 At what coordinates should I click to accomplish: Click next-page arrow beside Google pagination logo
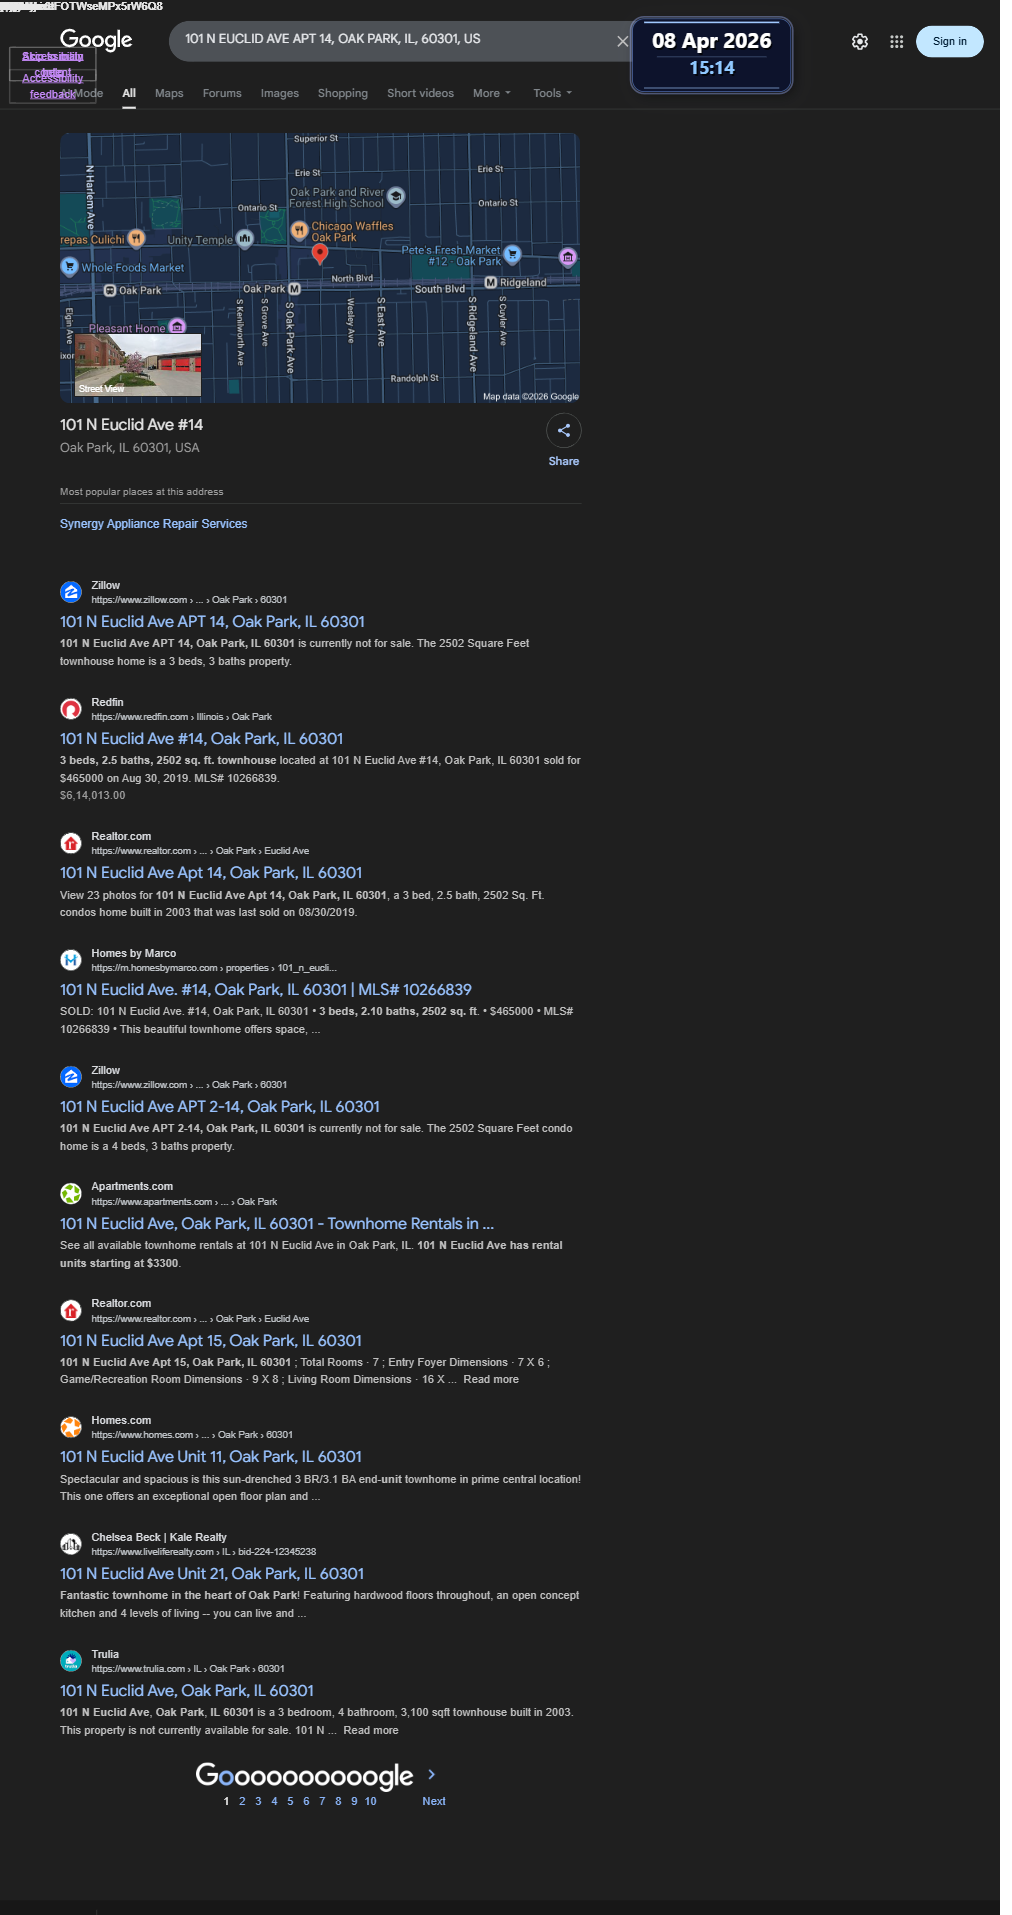pyautogui.click(x=432, y=1774)
